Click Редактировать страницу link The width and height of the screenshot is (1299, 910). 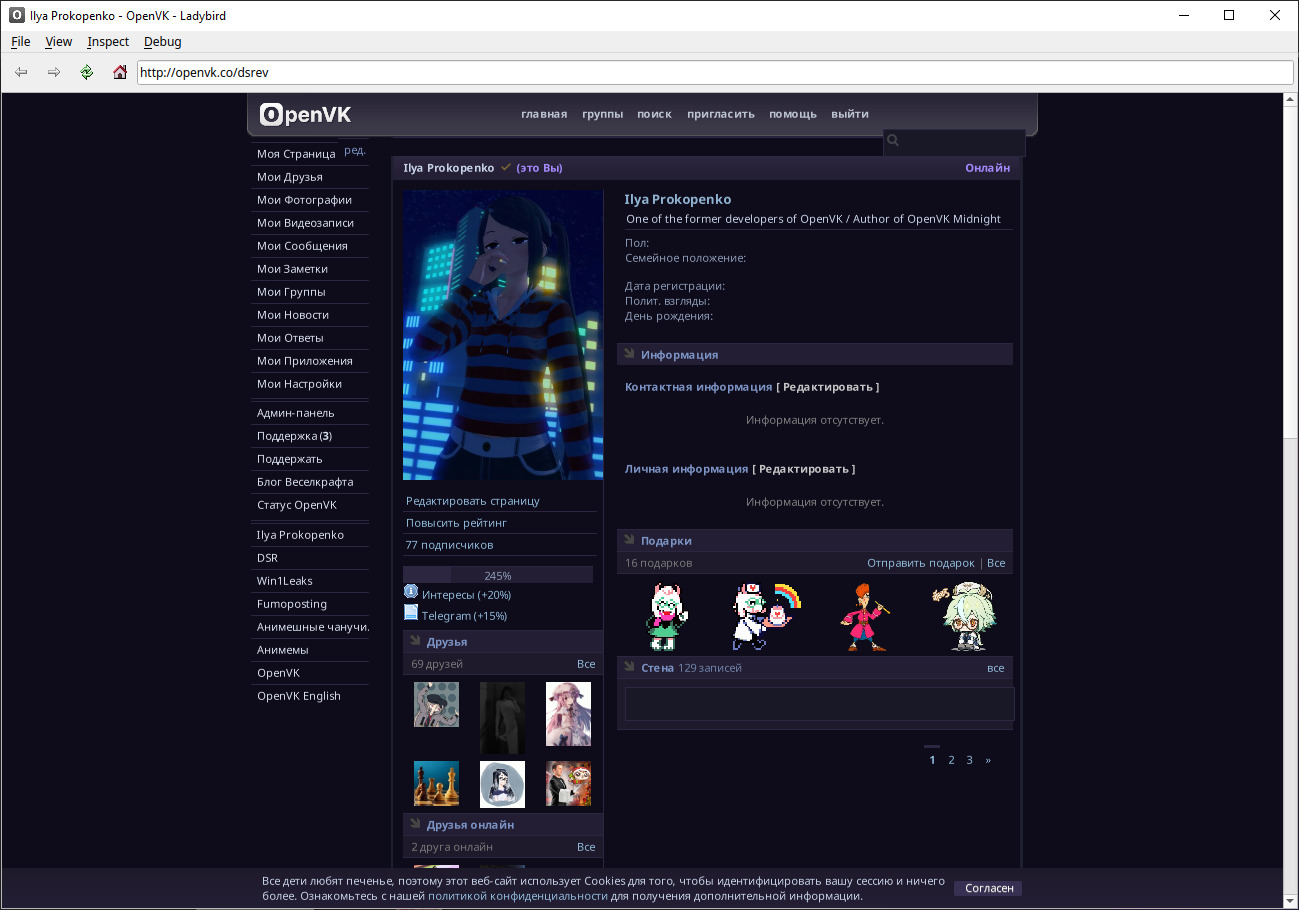[472, 501]
